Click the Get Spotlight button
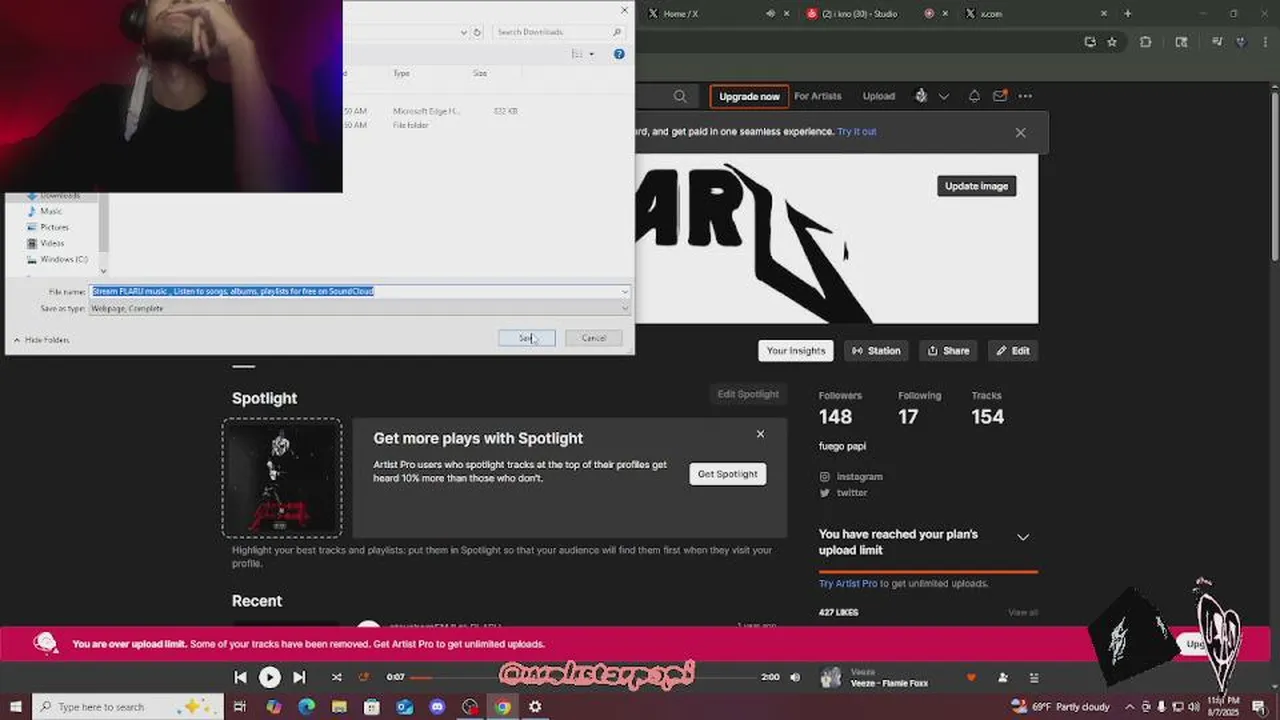 (728, 474)
